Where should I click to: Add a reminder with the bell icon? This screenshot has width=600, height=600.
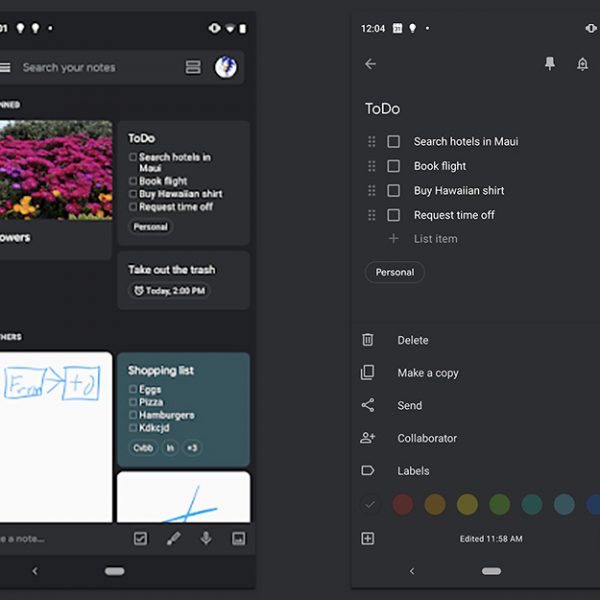pos(582,64)
